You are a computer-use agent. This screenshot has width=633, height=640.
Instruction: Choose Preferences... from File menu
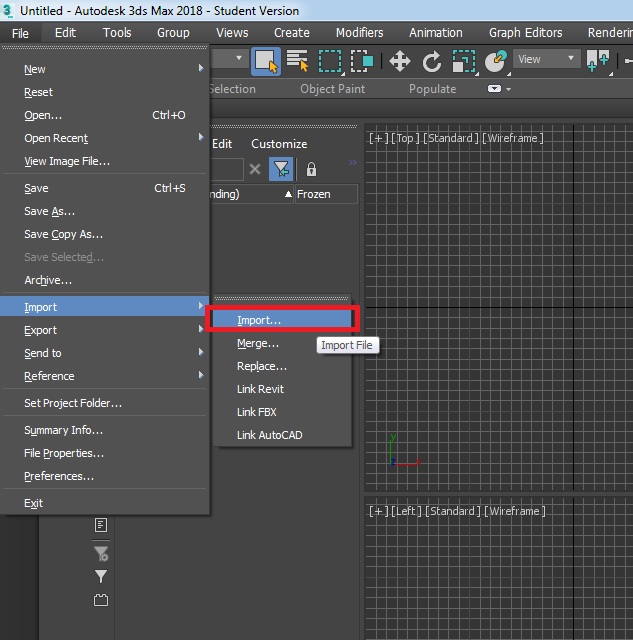[x=104, y=476]
